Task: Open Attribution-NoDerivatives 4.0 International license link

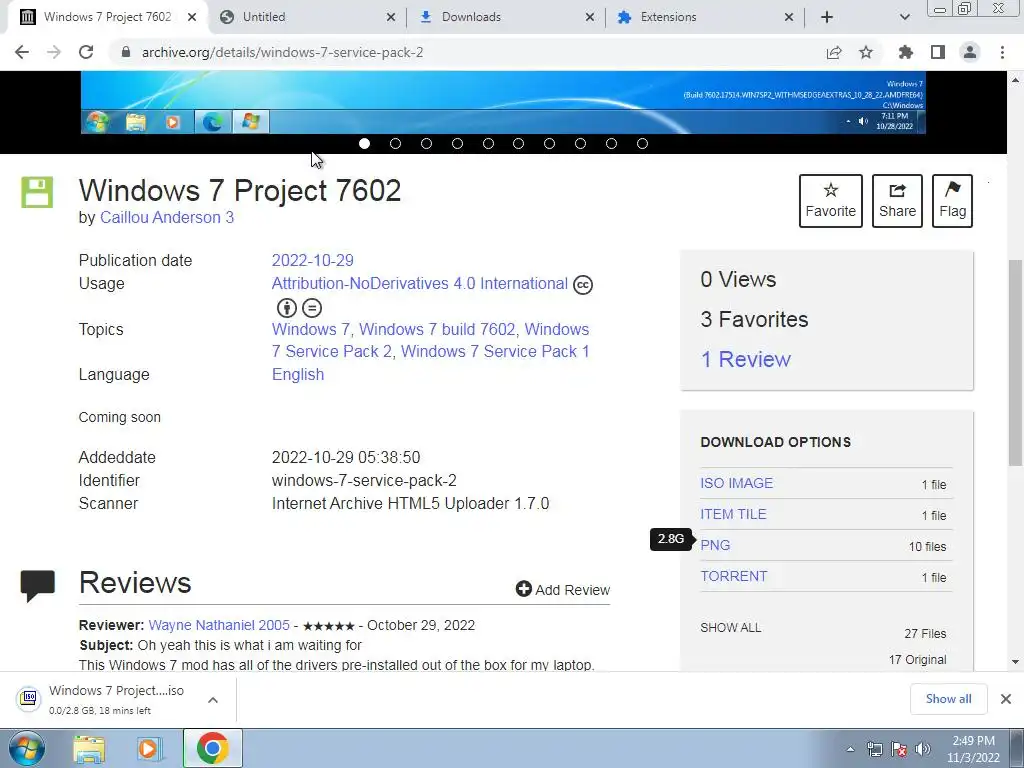Action: [x=419, y=283]
